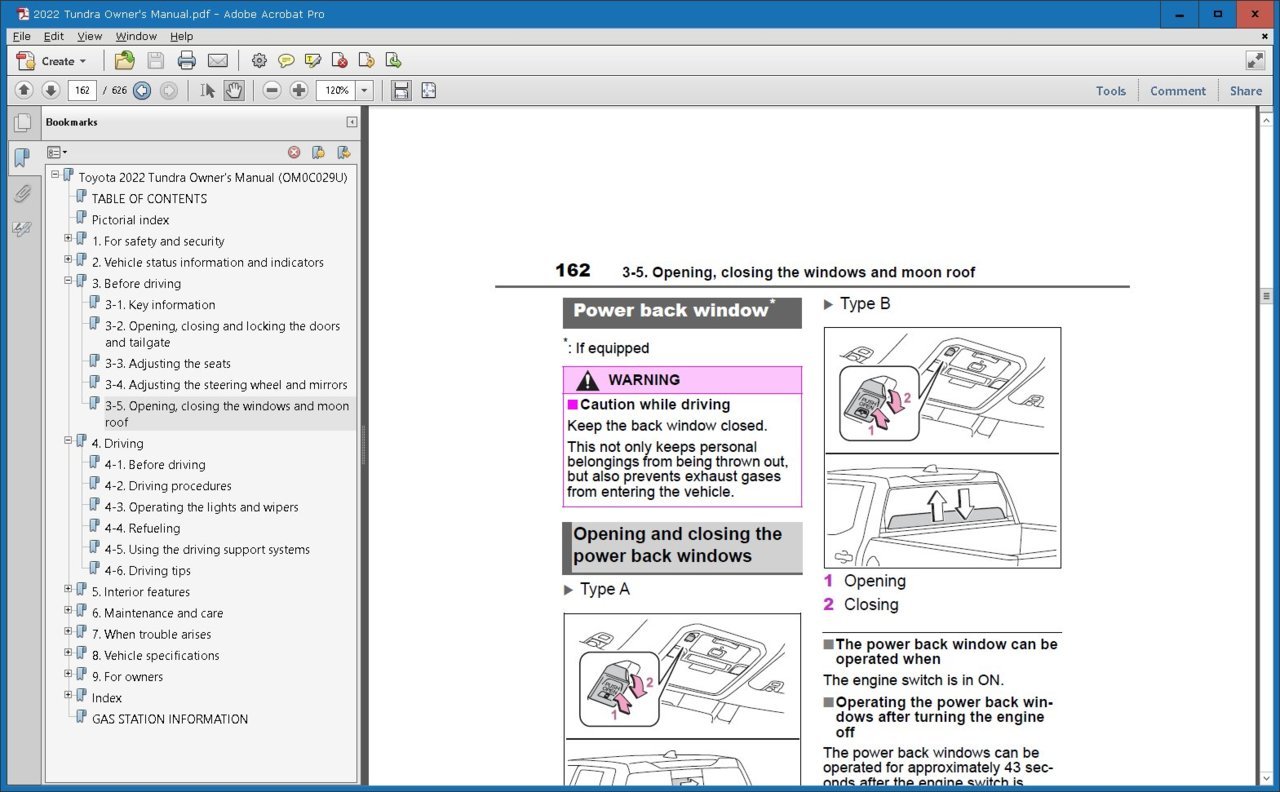Select '4-6. Driving tips' bookmark
This screenshot has height=792, width=1280.
(x=147, y=571)
